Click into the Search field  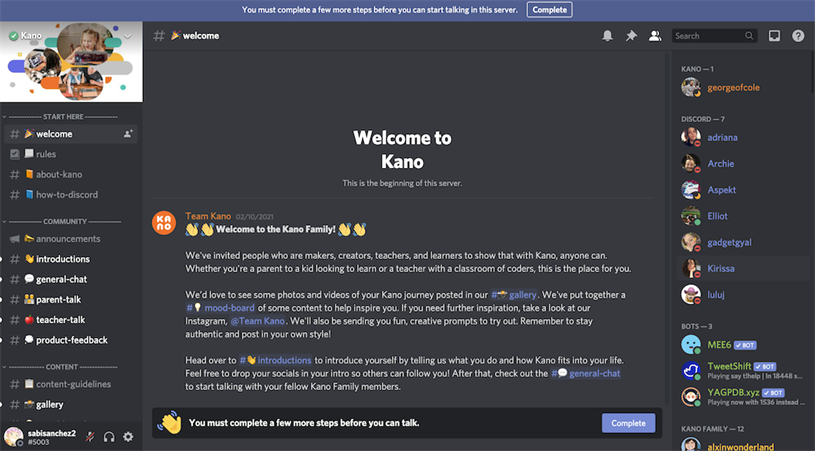coord(707,36)
